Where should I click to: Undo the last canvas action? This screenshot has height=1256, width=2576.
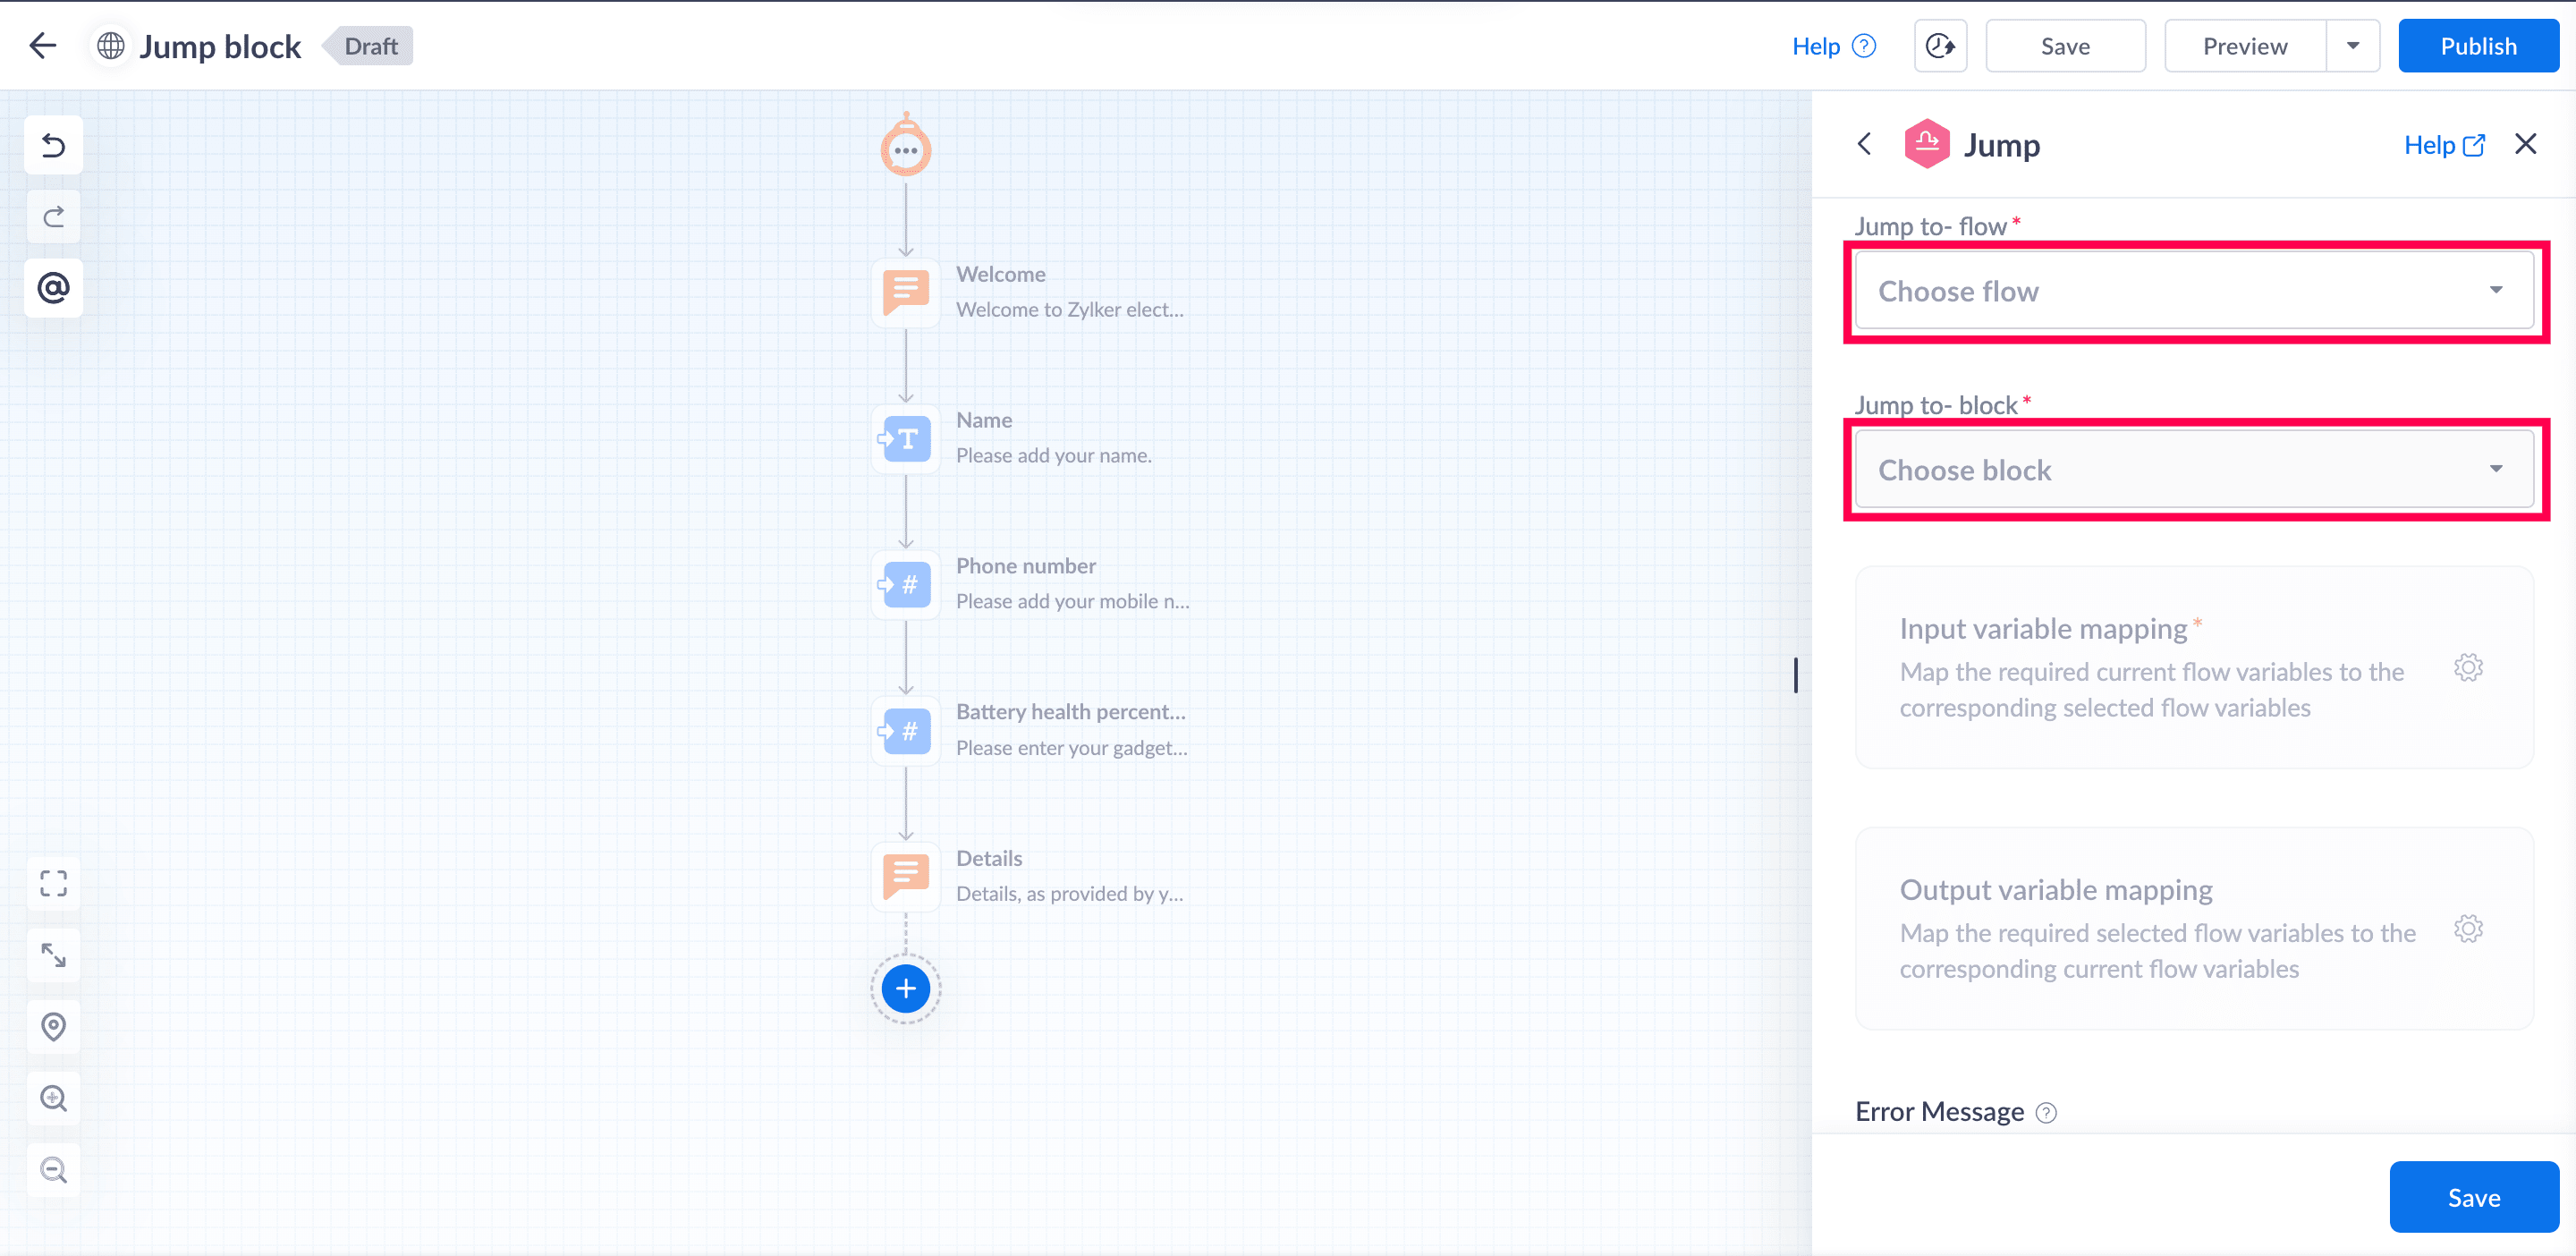click(x=53, y=146)
